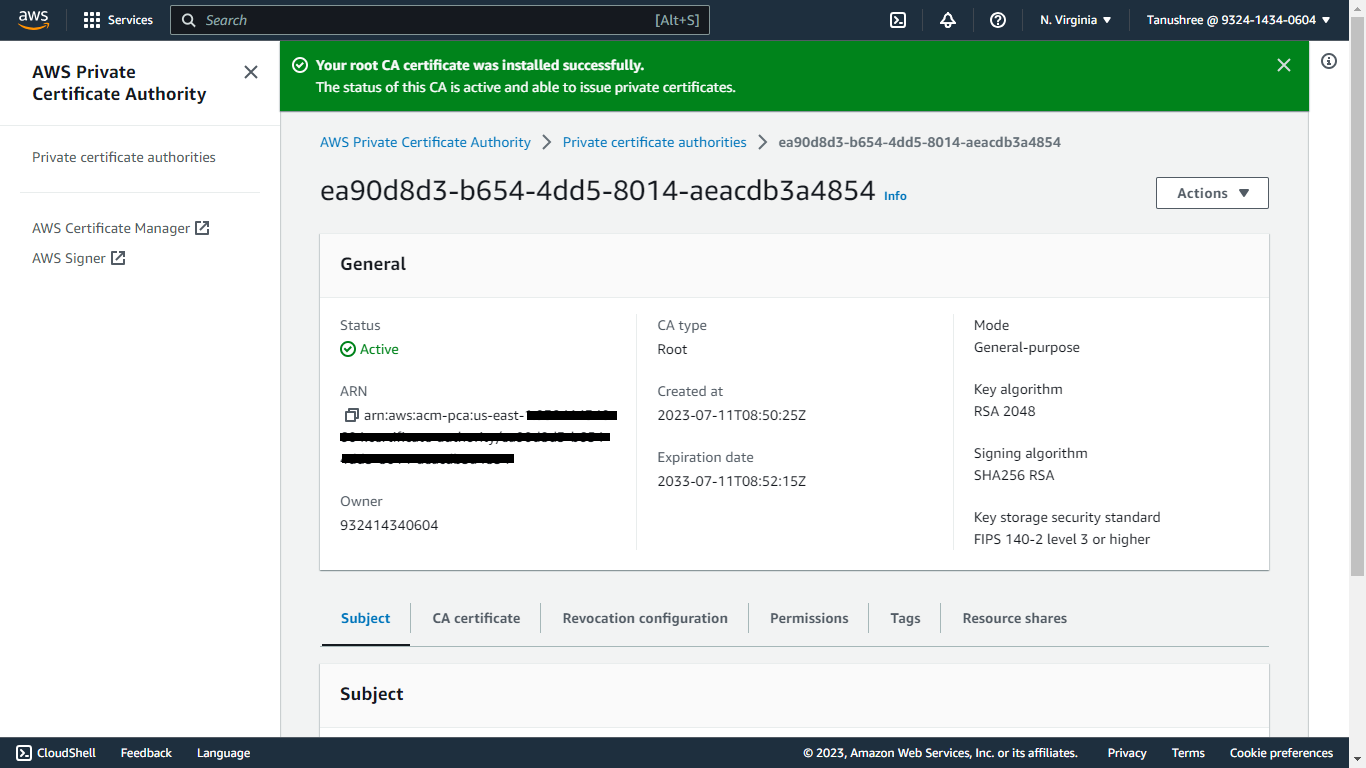This screenshot has height=768, width=1366.
Task: Open the Tags tab
Action: (905, 618)
